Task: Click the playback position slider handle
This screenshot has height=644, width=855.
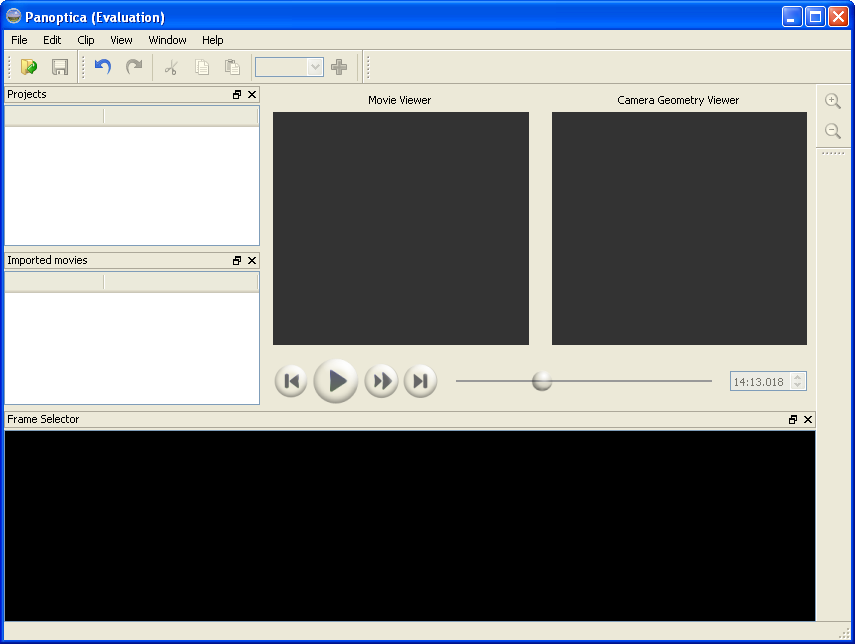Action: [x=542, y=381]
